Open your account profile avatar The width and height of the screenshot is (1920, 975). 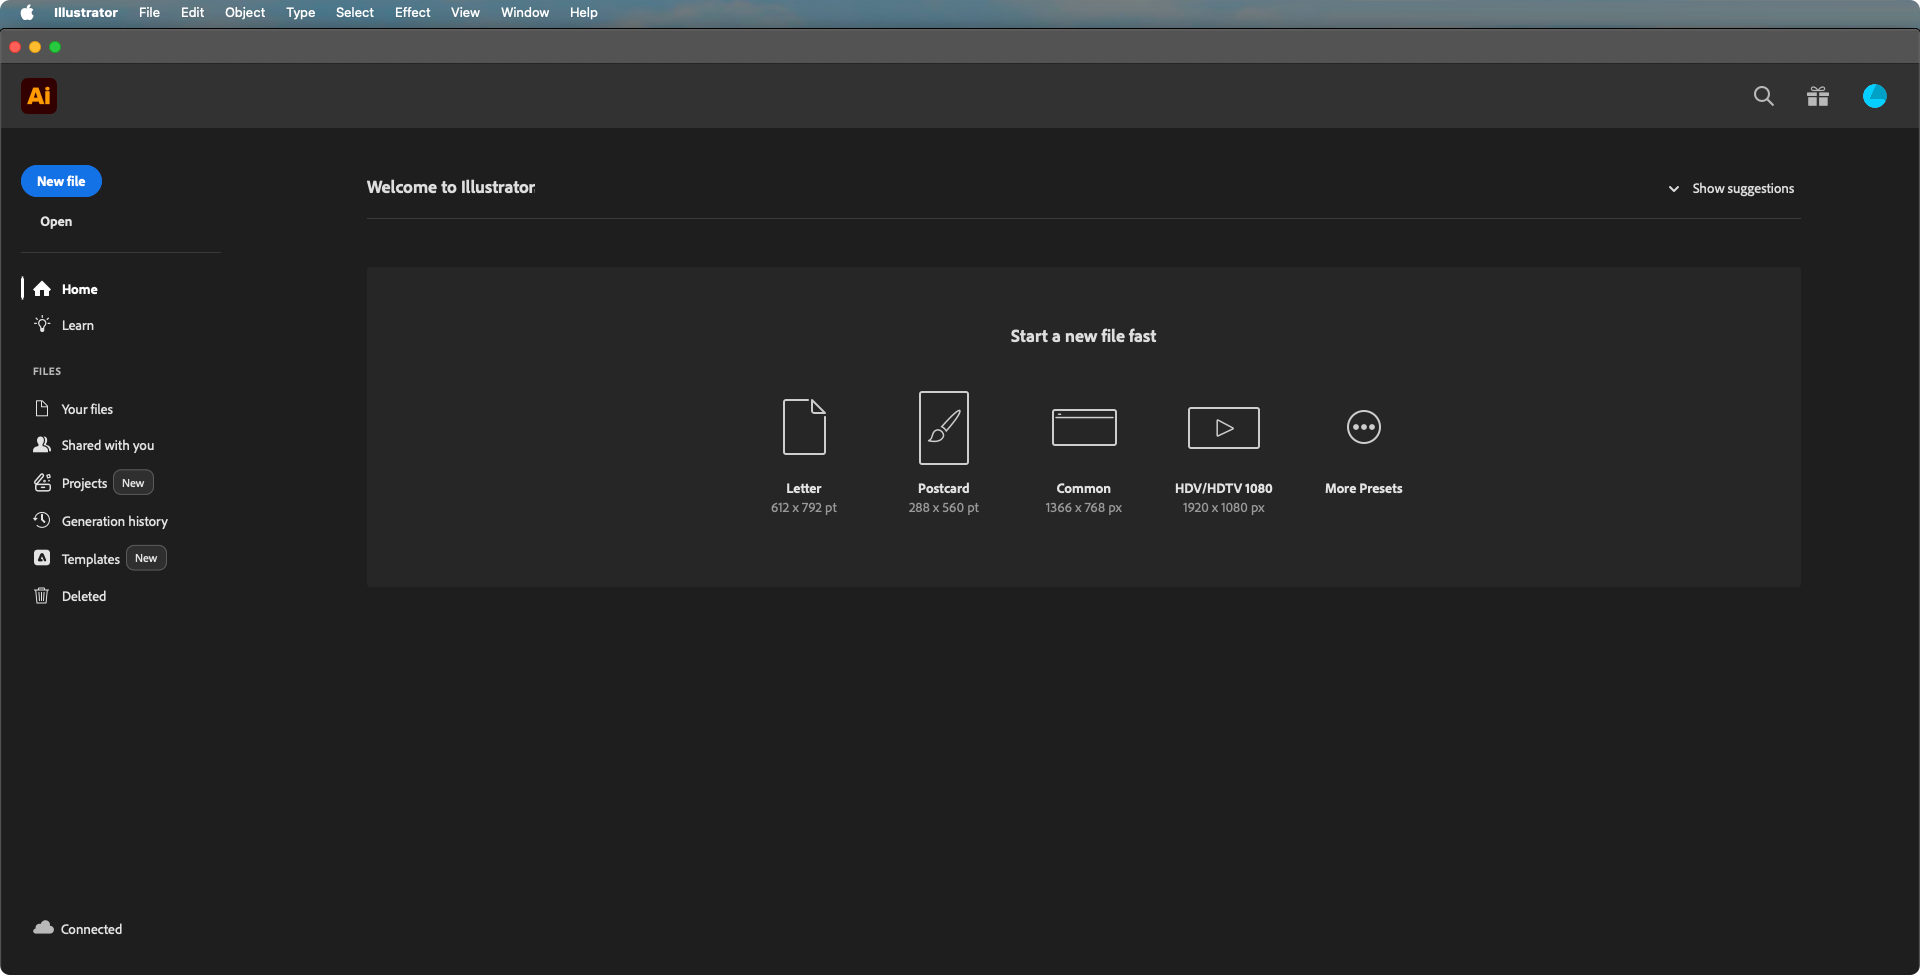(x=1875, y=96)
